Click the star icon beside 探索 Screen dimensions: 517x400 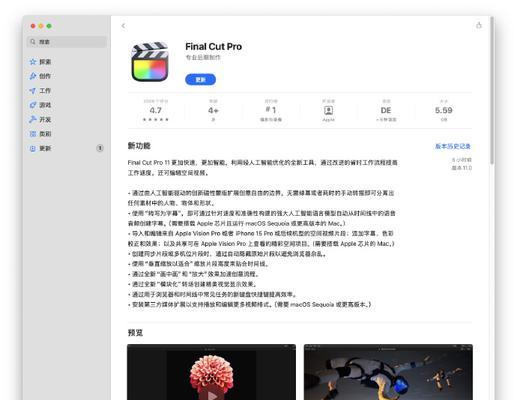[x=33, y=62]
